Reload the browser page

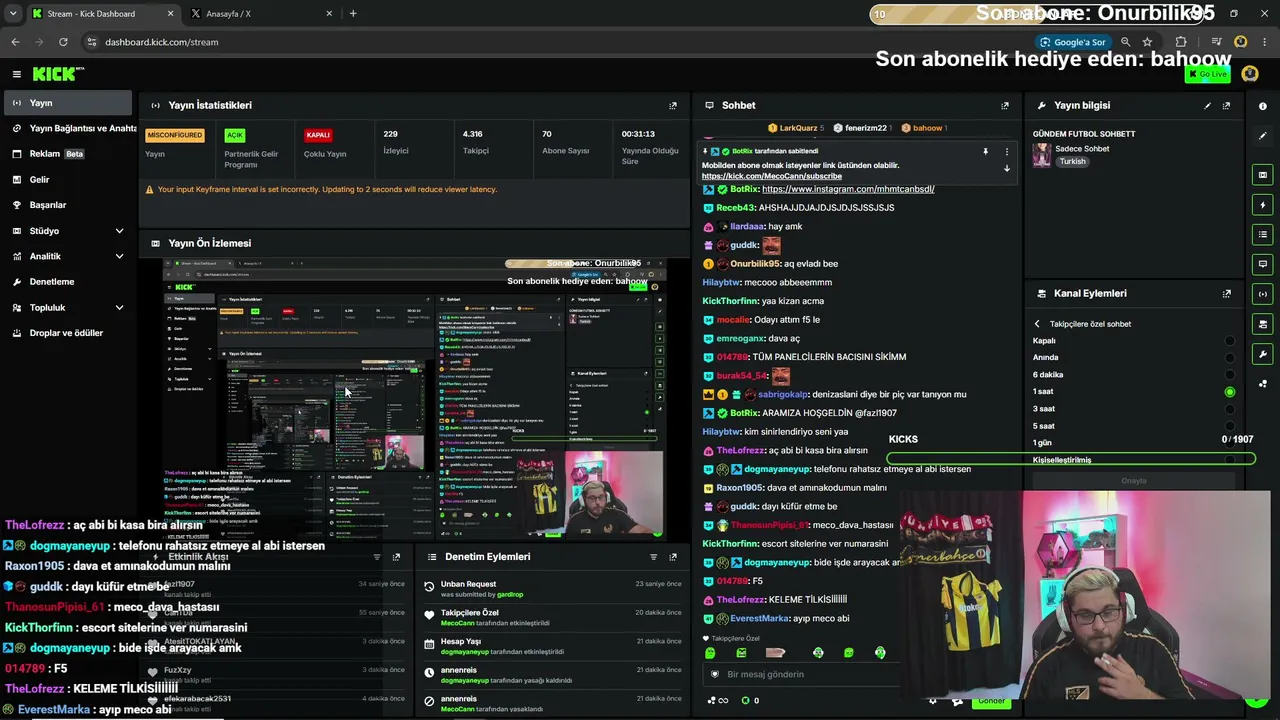63,42
